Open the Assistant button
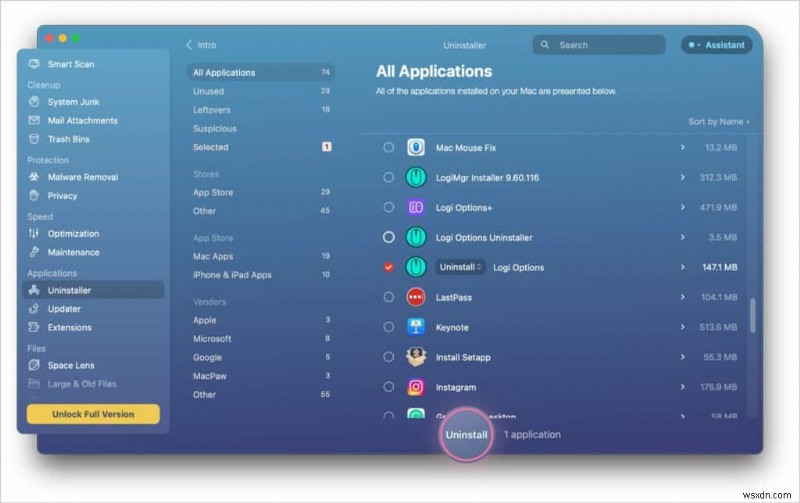Image resolution: width=800 pixels, height=503 pixels. click(x=716, y=45)
